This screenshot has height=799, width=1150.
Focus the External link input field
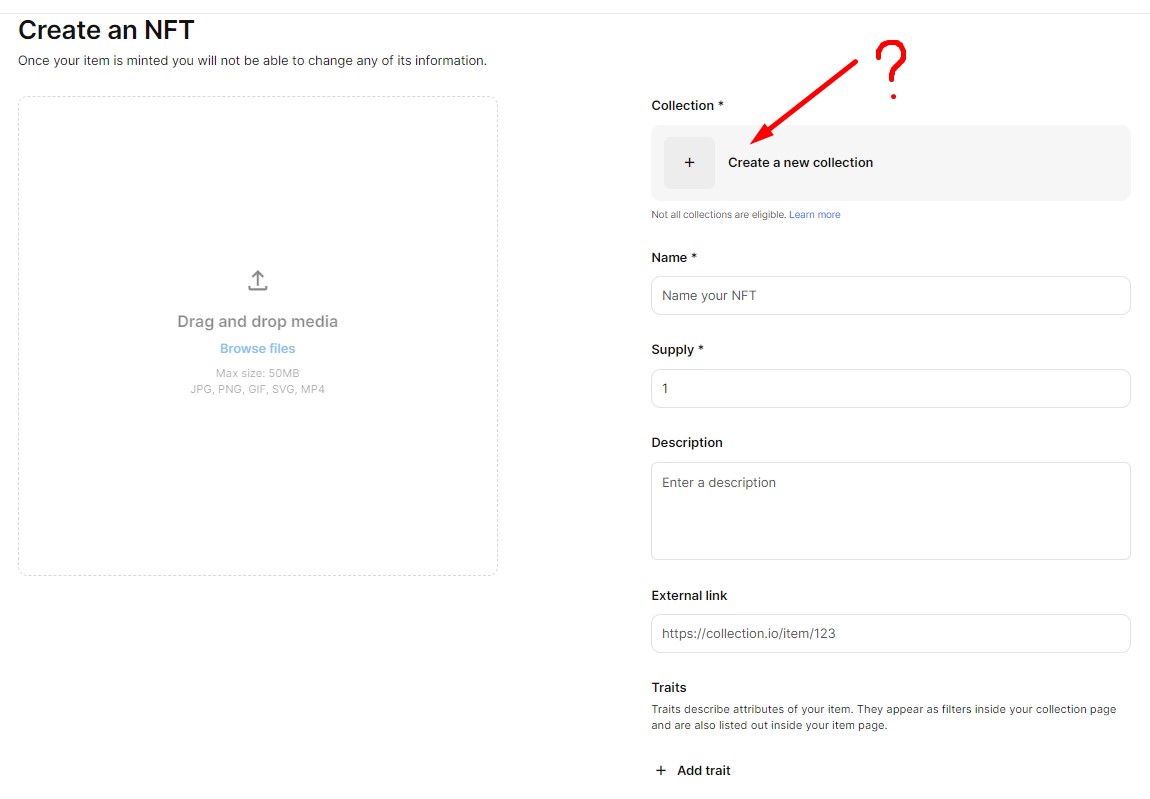click(890, 633)
